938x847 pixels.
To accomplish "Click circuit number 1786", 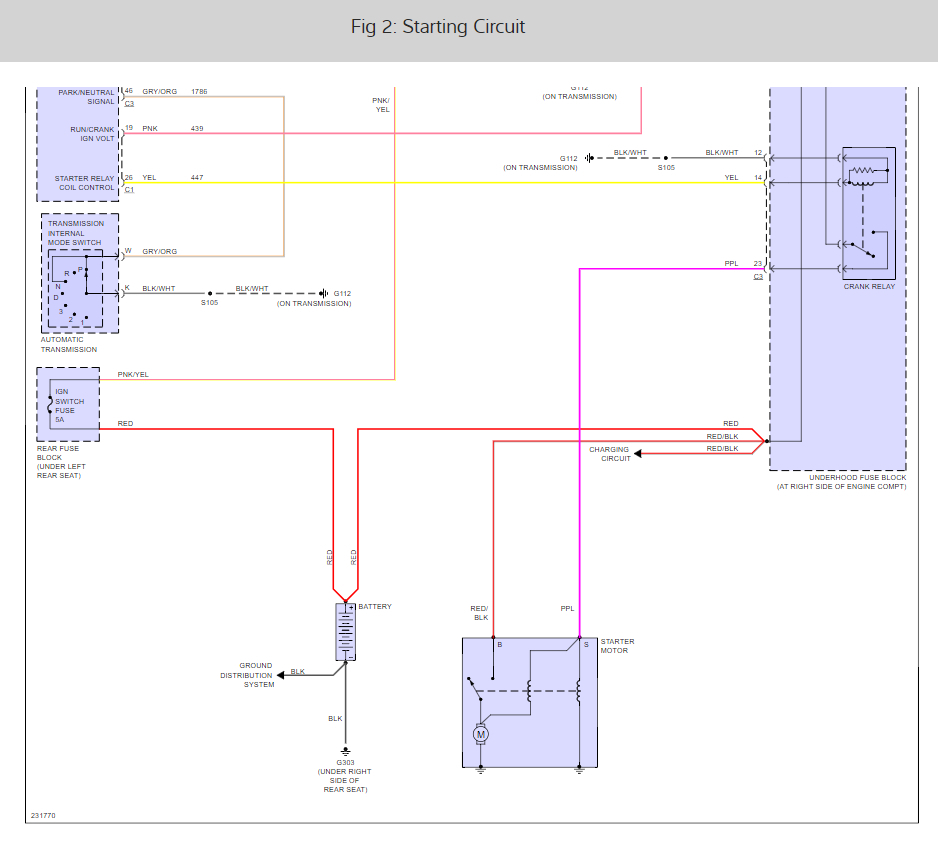I will 199,92.
